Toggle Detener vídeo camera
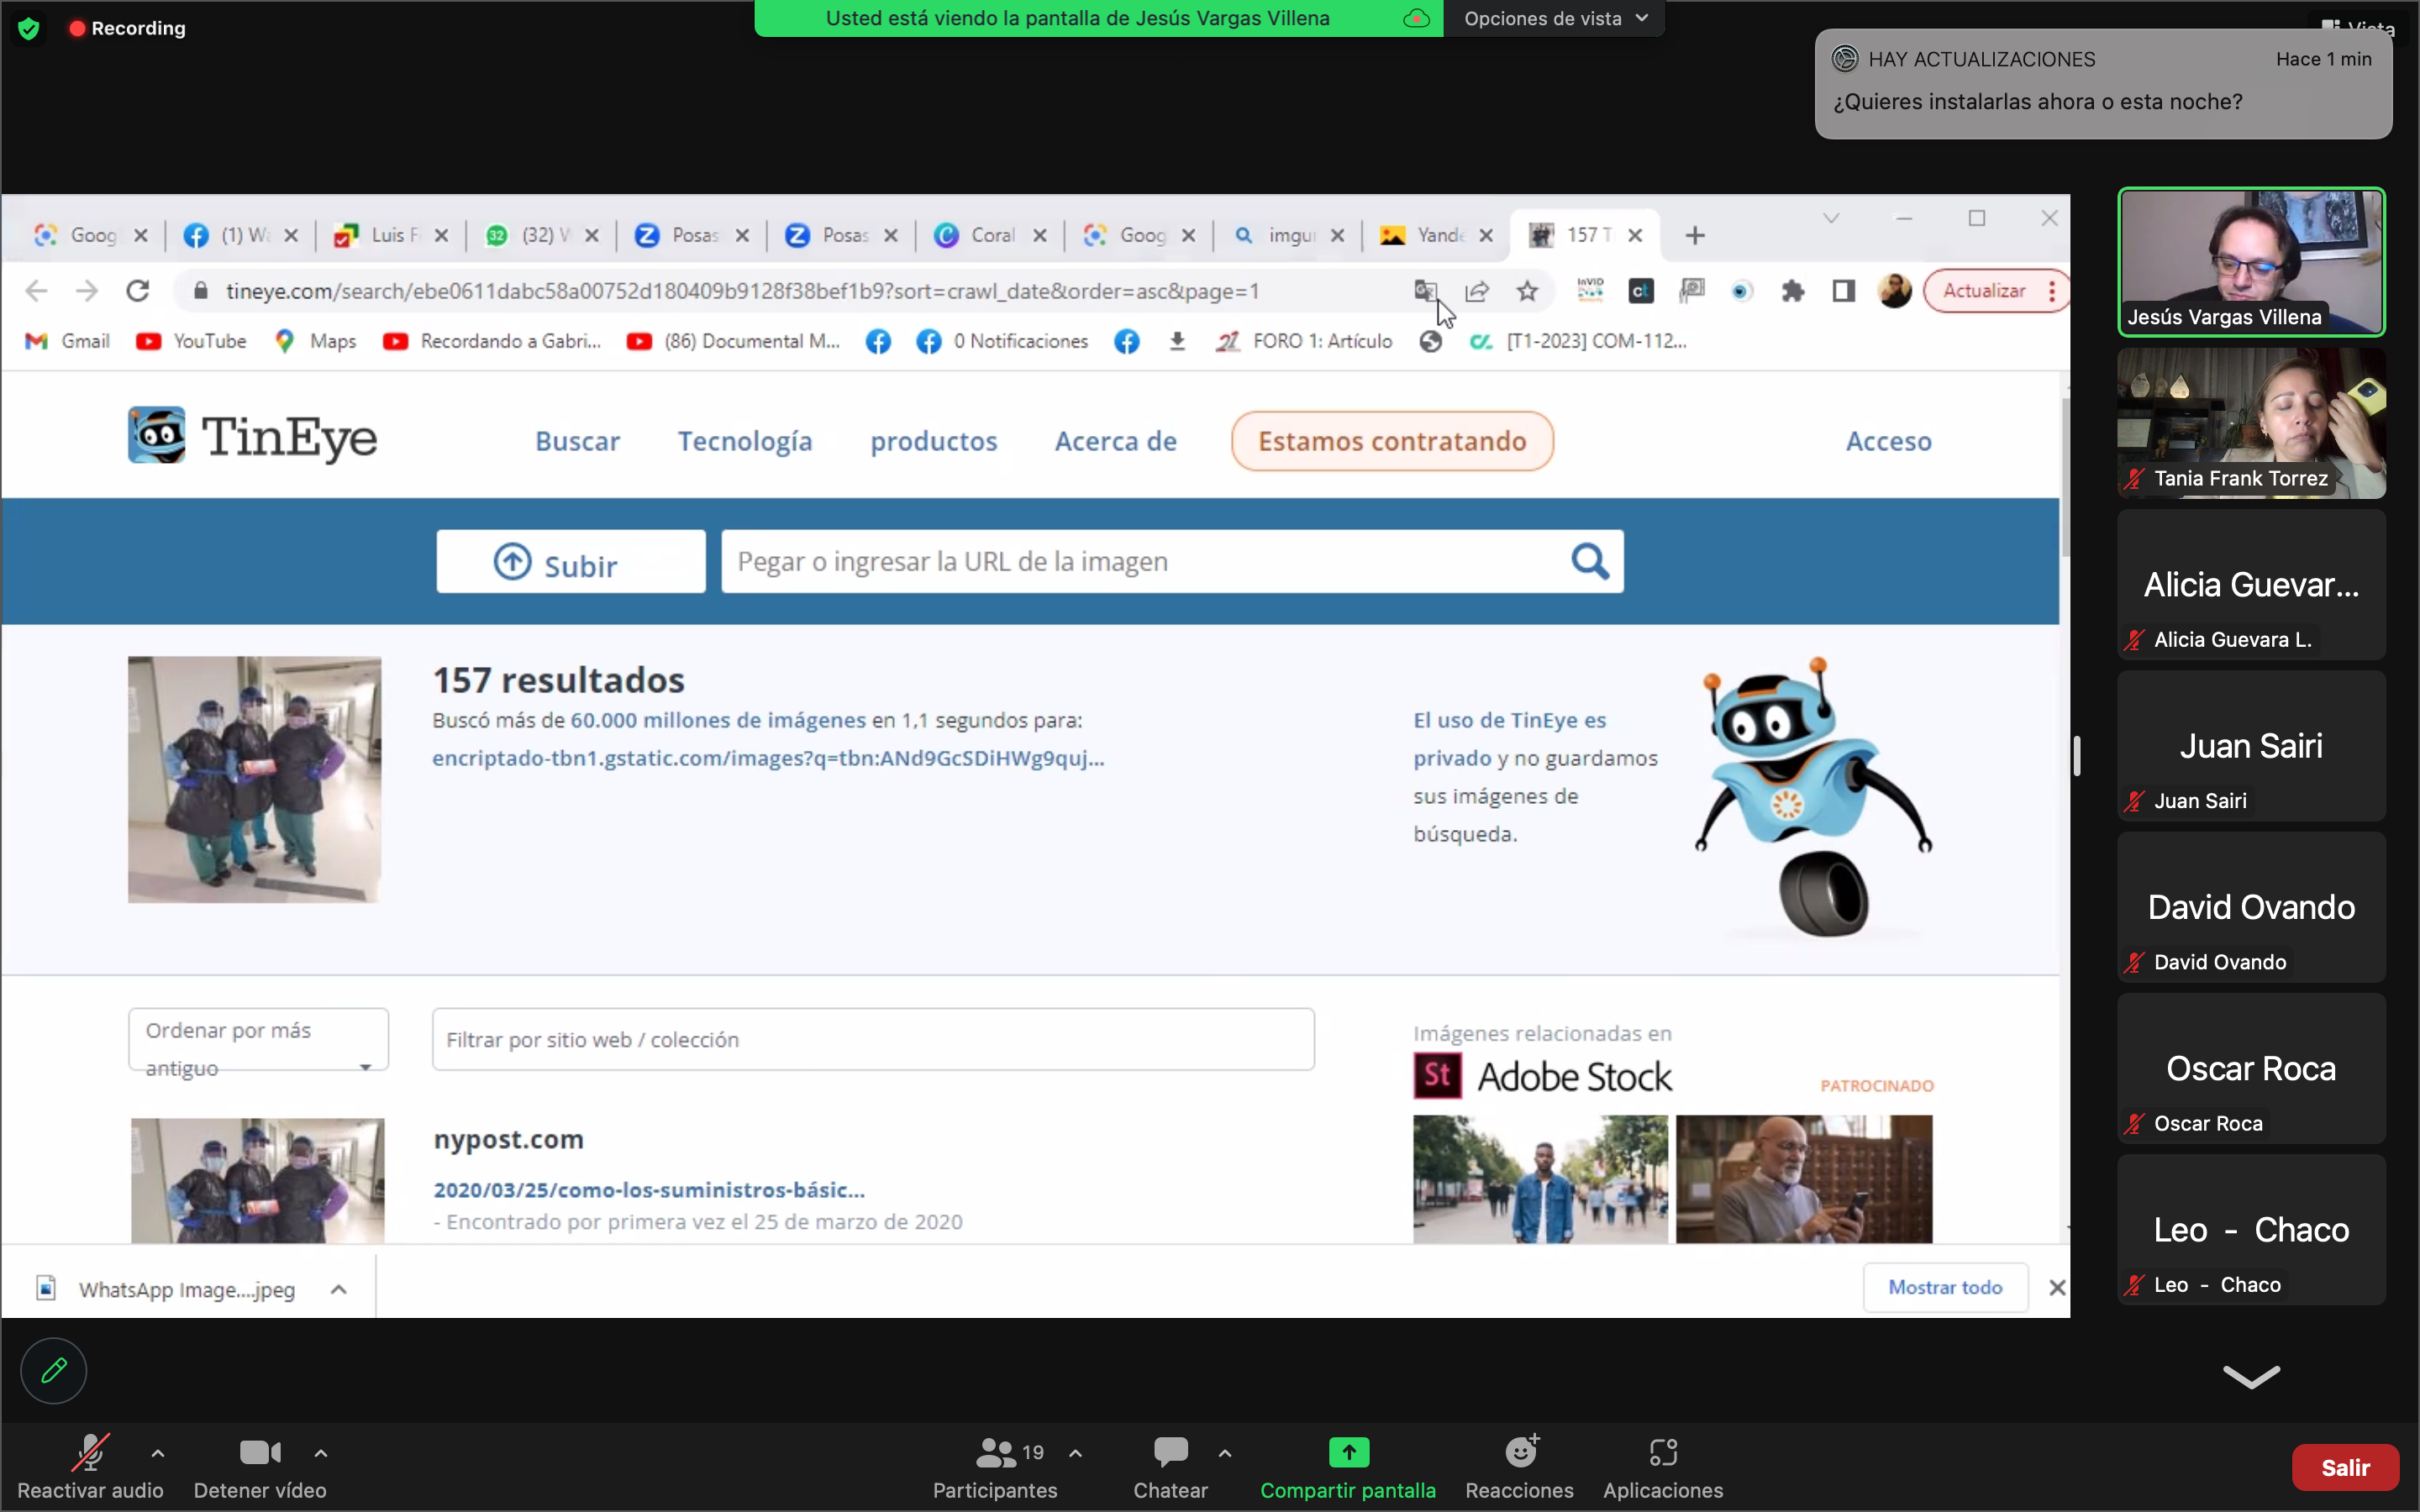Screen dimensions: 2420x1512 tap(259, 1452)
